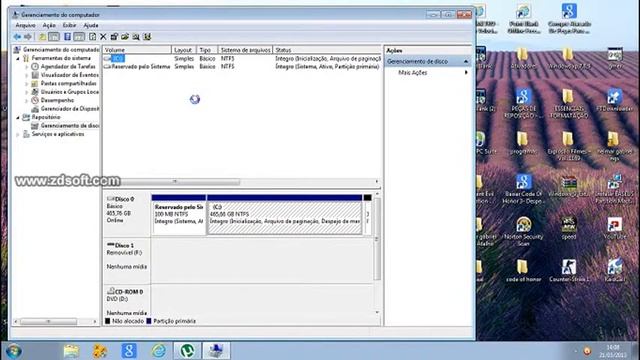Click the Sistema de arquivos column header
This screenshot has width=640, height=360.
245,50
